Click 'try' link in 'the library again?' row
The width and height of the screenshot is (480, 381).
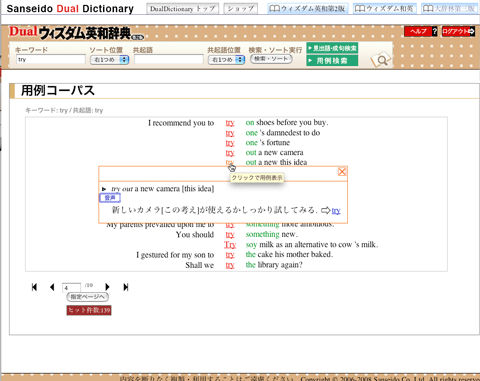point(230,265)
